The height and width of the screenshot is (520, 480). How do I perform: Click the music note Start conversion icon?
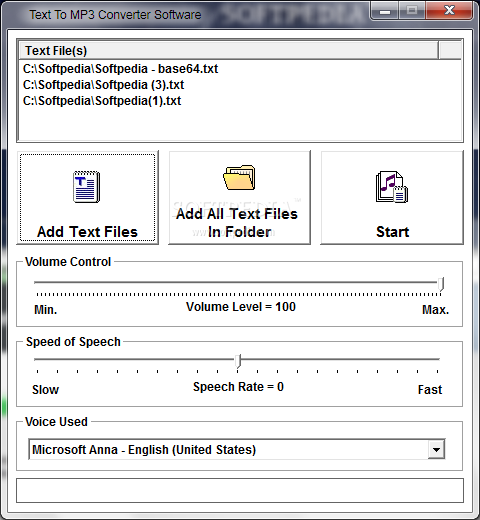click(x=392, y=187)
